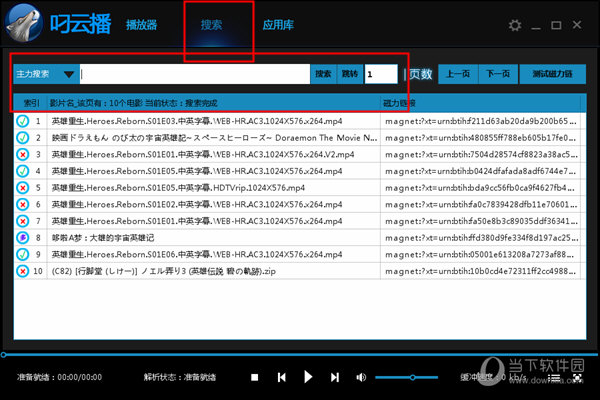600x400 pixels.
Task: Click the 跳转 button
Action: (350, 74)
